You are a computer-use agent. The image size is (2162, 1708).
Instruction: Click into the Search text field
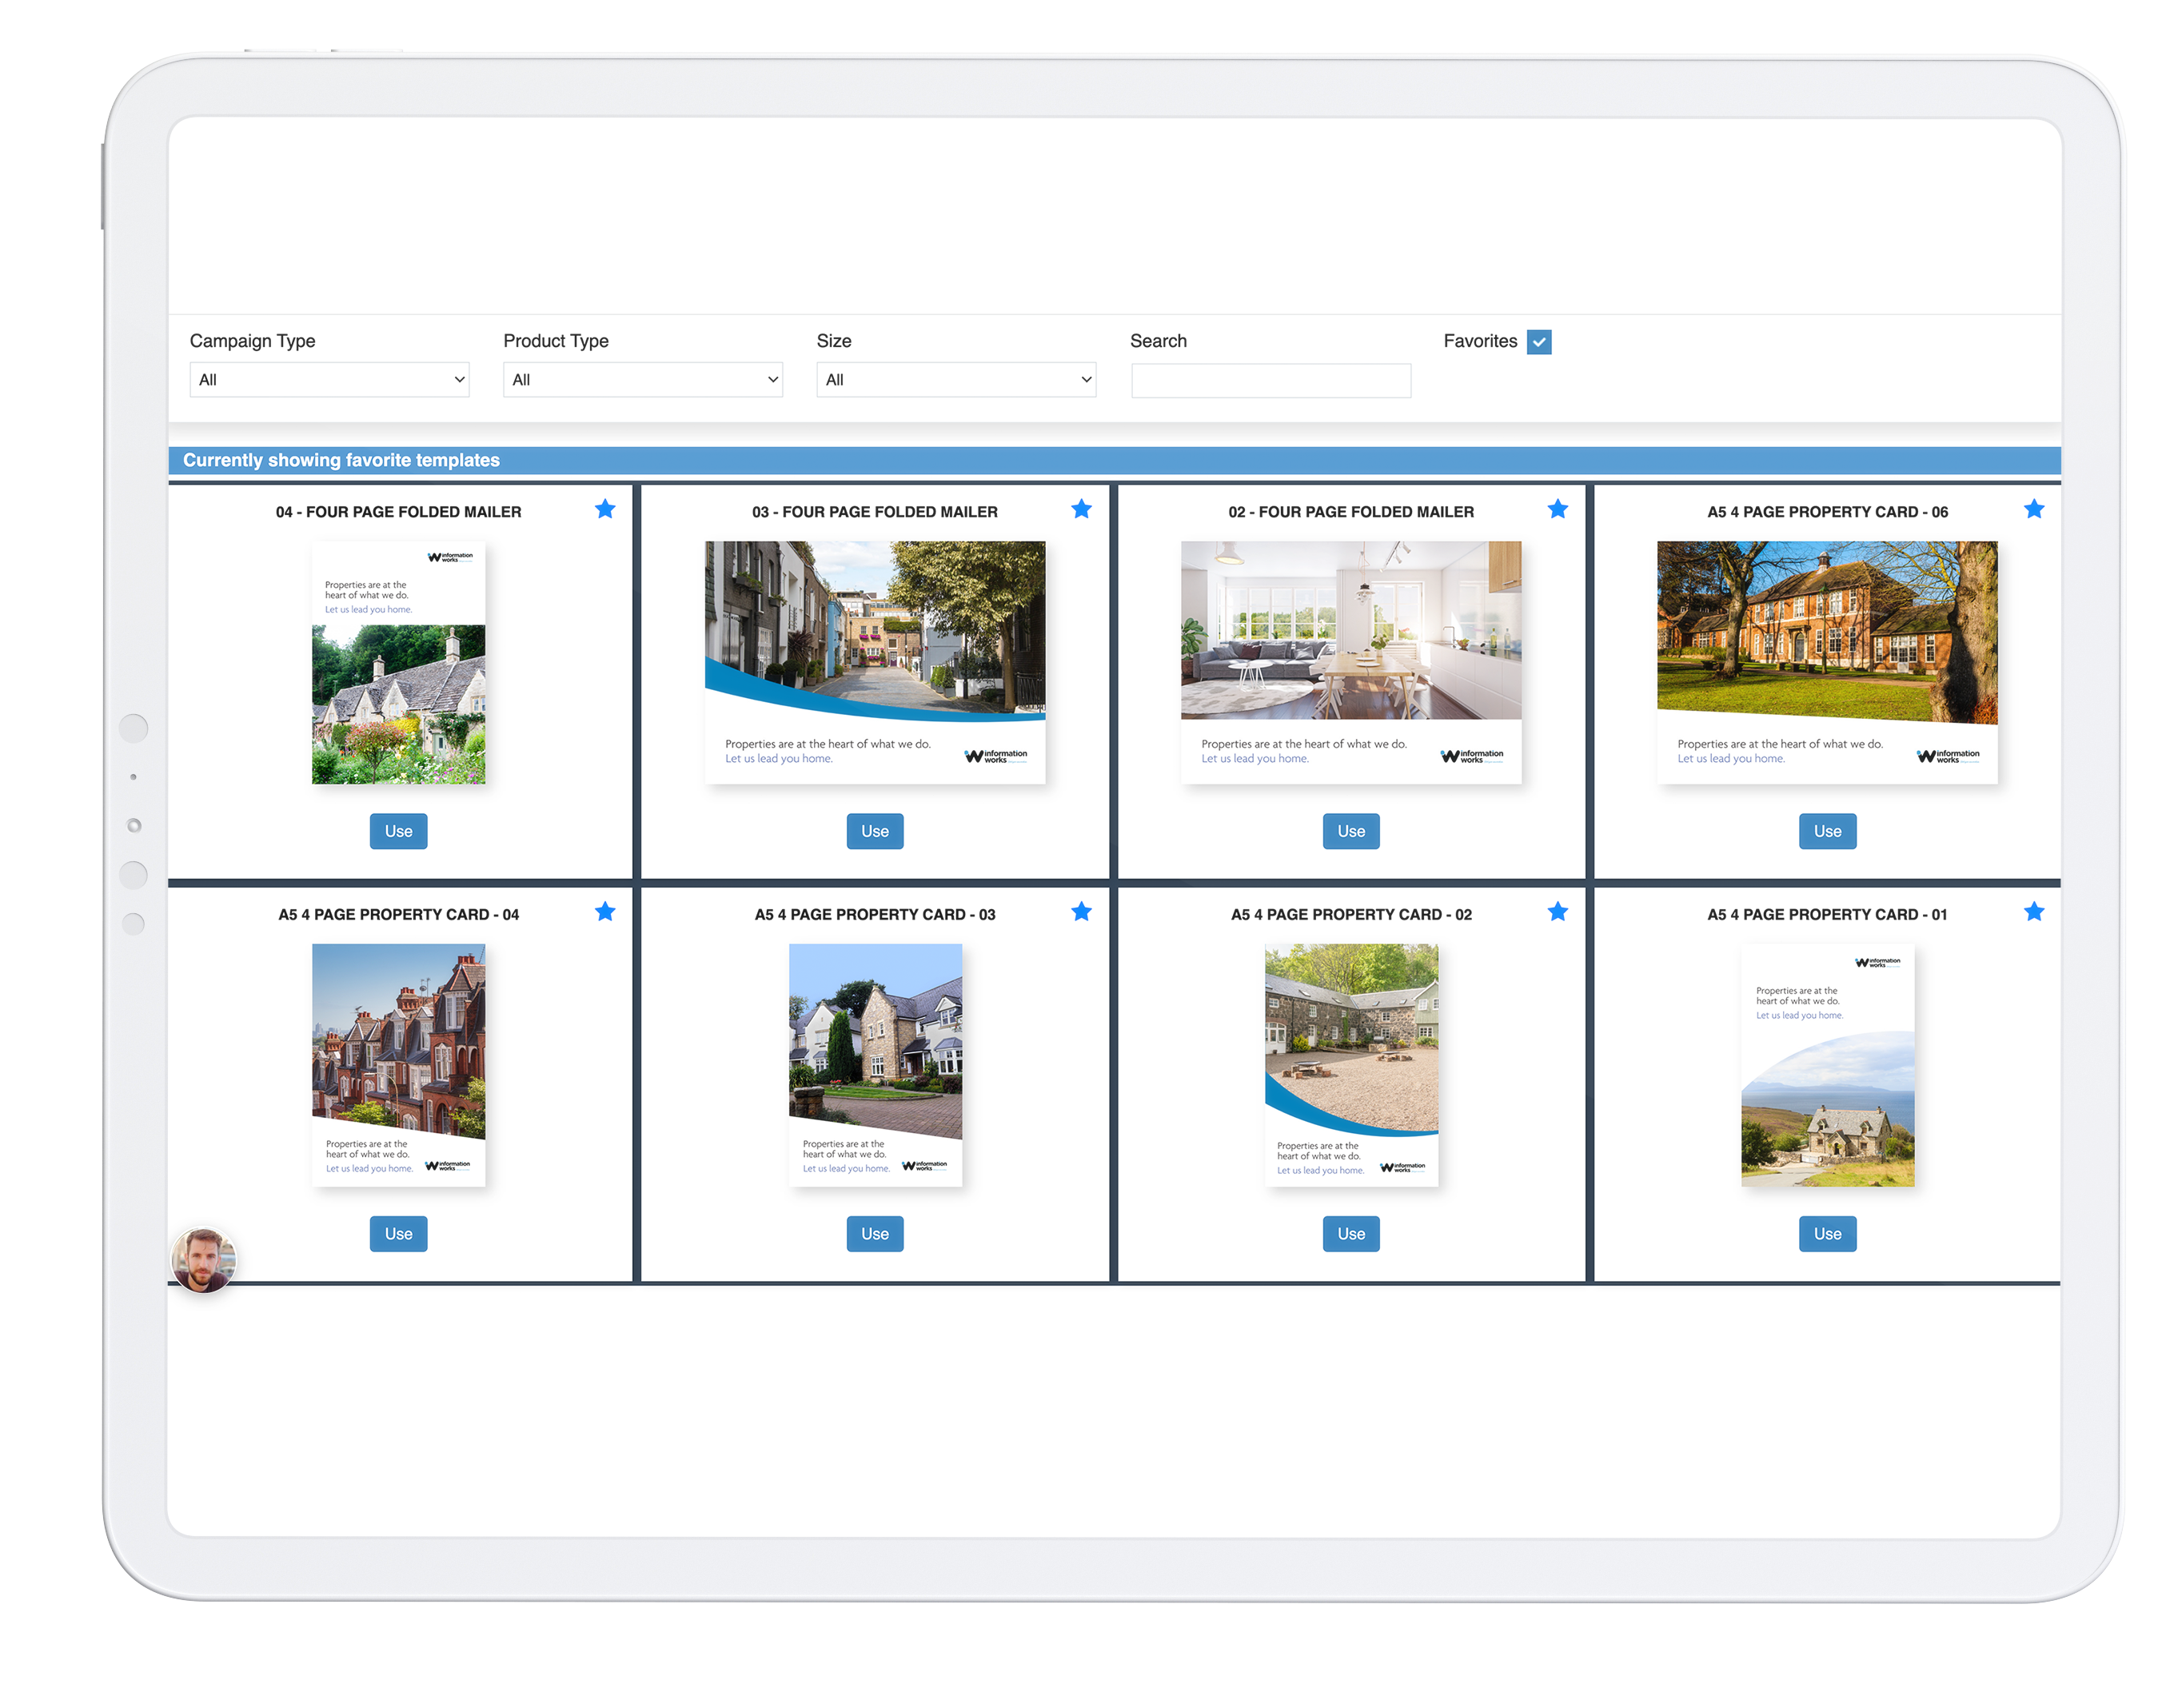(x=1270, y=381)
